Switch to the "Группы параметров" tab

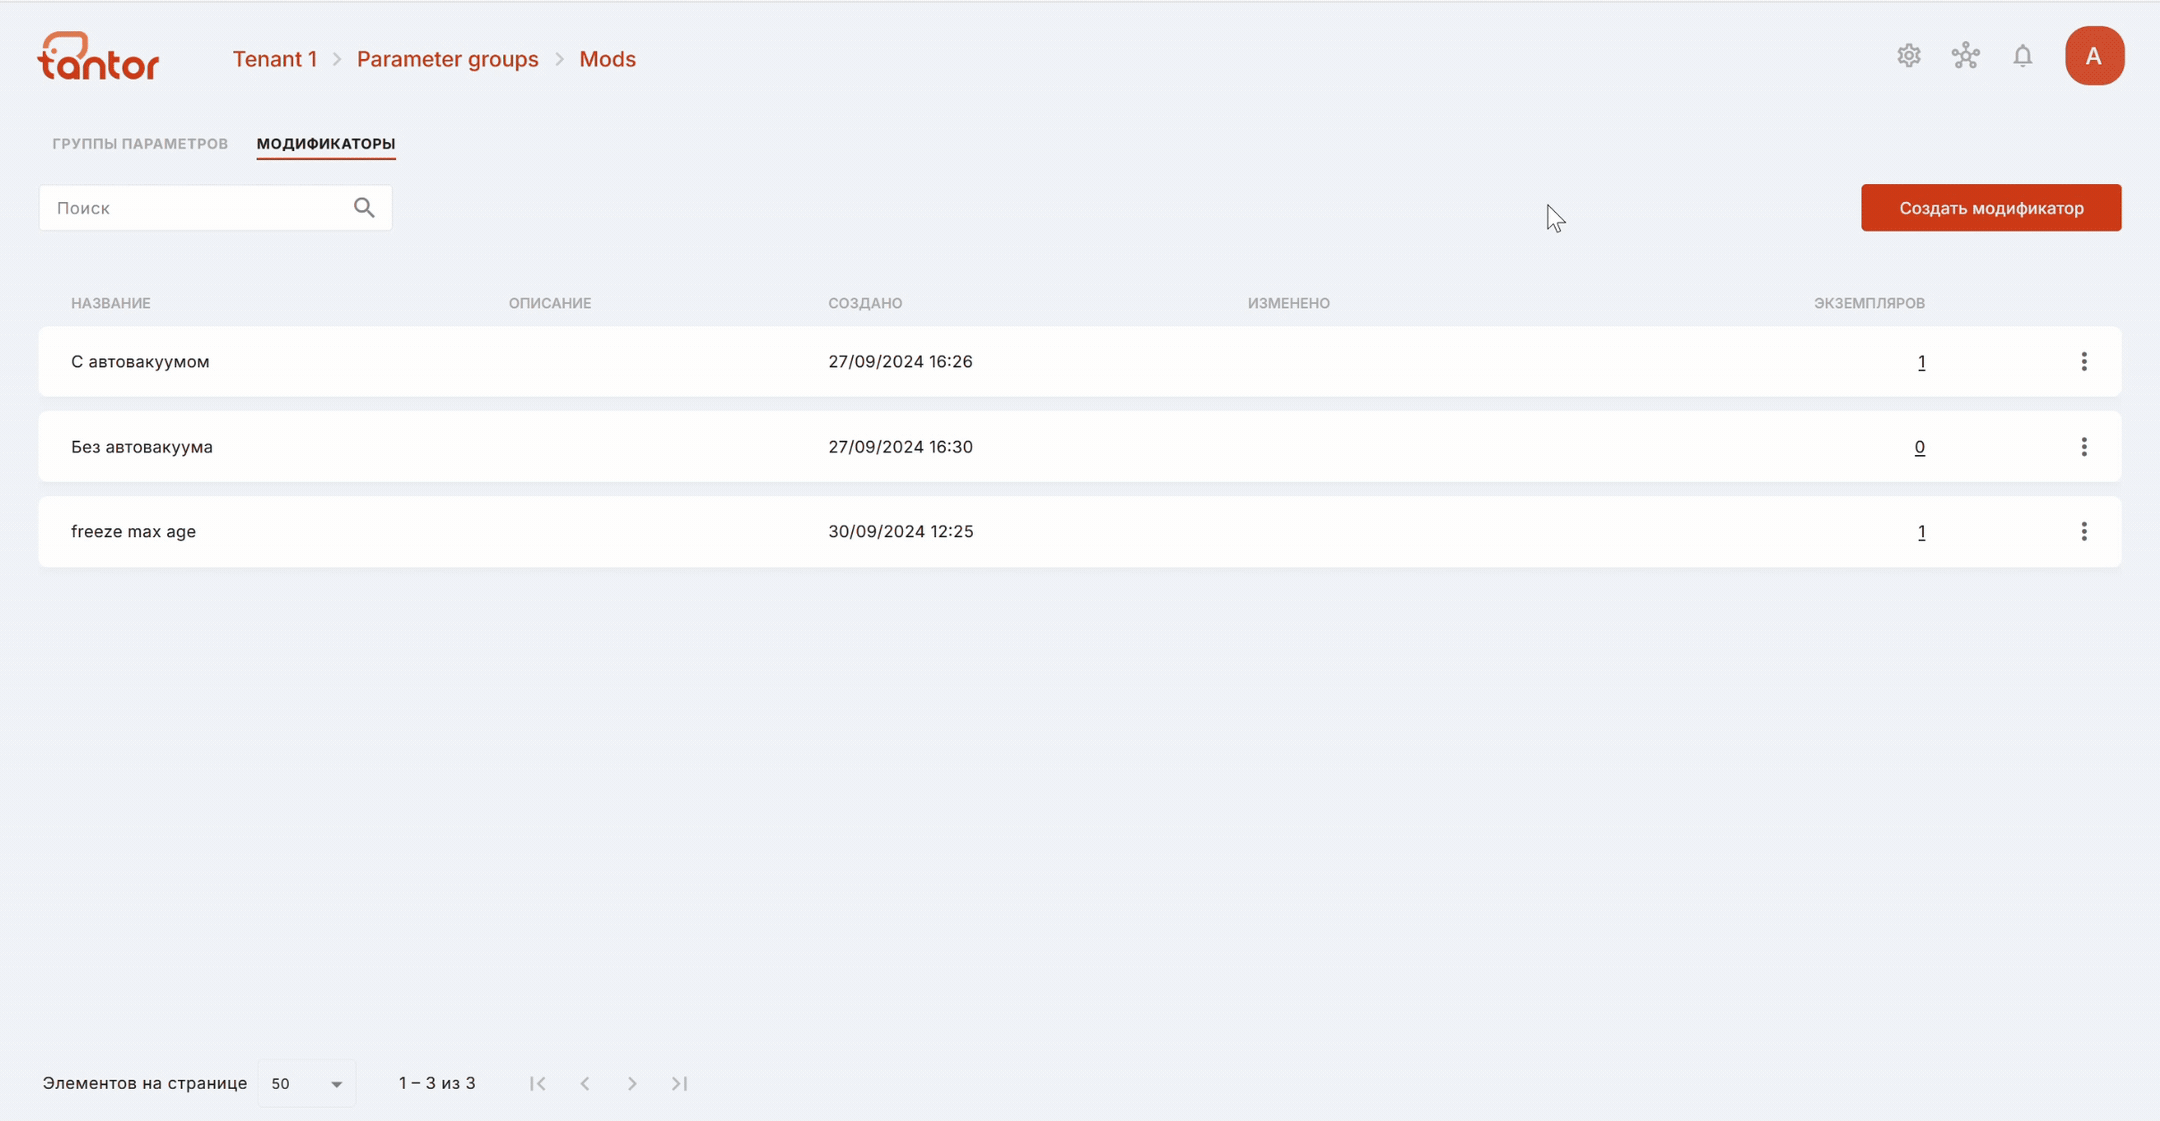140,144
